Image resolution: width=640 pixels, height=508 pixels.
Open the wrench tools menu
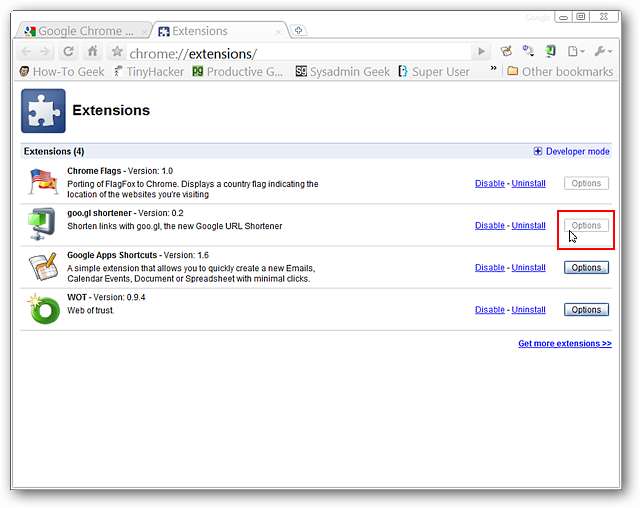click(x=602, y=52)
